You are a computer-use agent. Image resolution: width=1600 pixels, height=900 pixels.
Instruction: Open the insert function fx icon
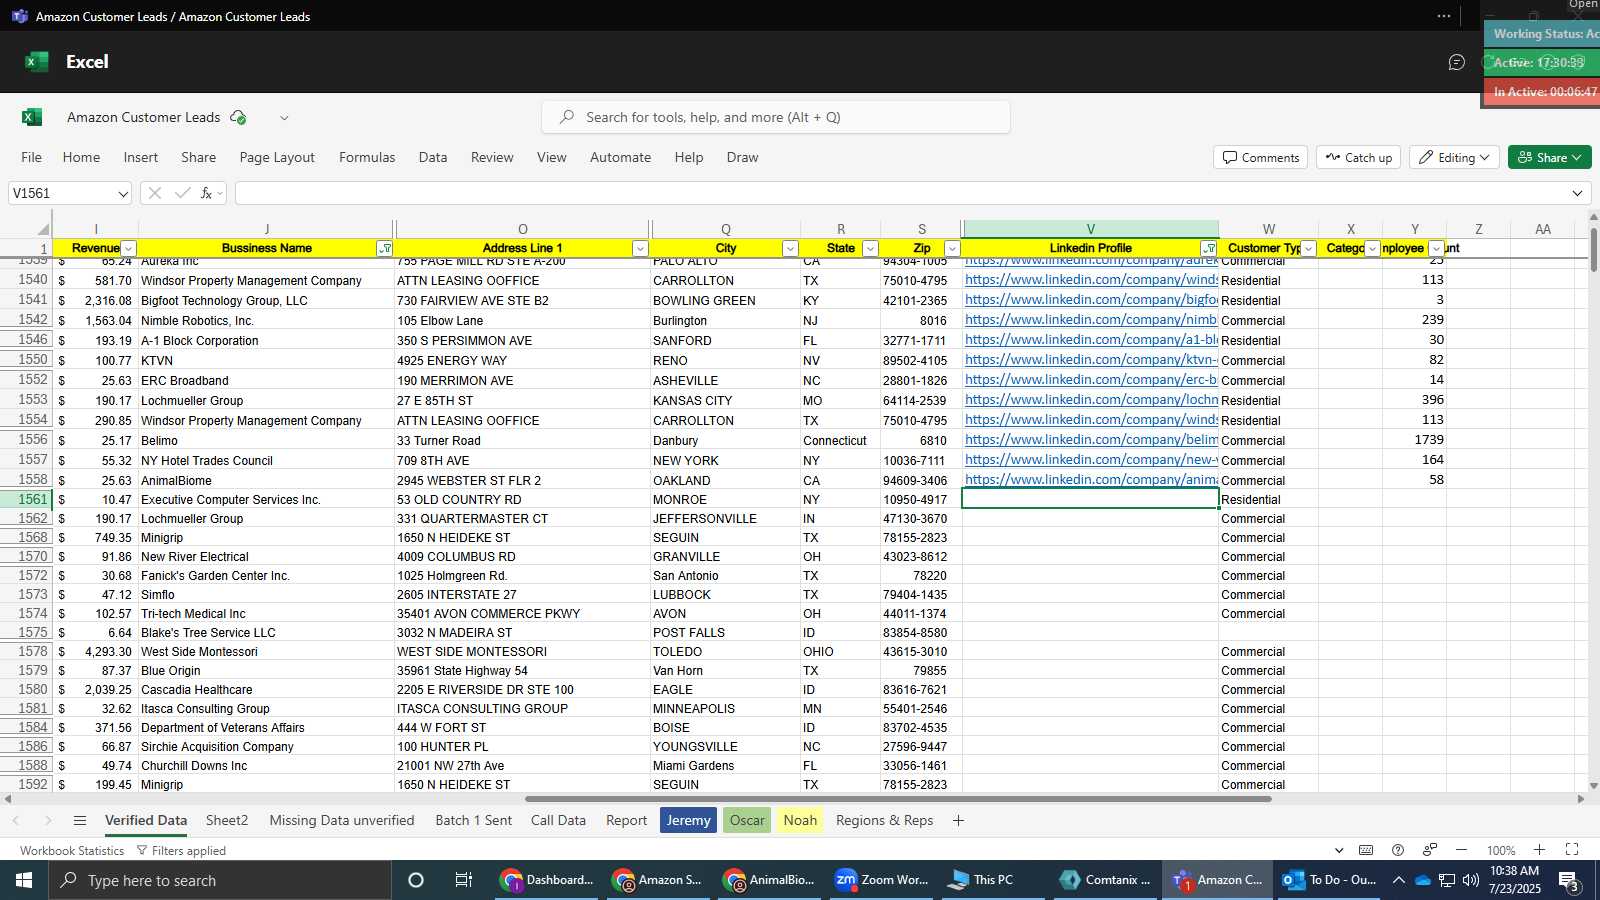[207, 193]
